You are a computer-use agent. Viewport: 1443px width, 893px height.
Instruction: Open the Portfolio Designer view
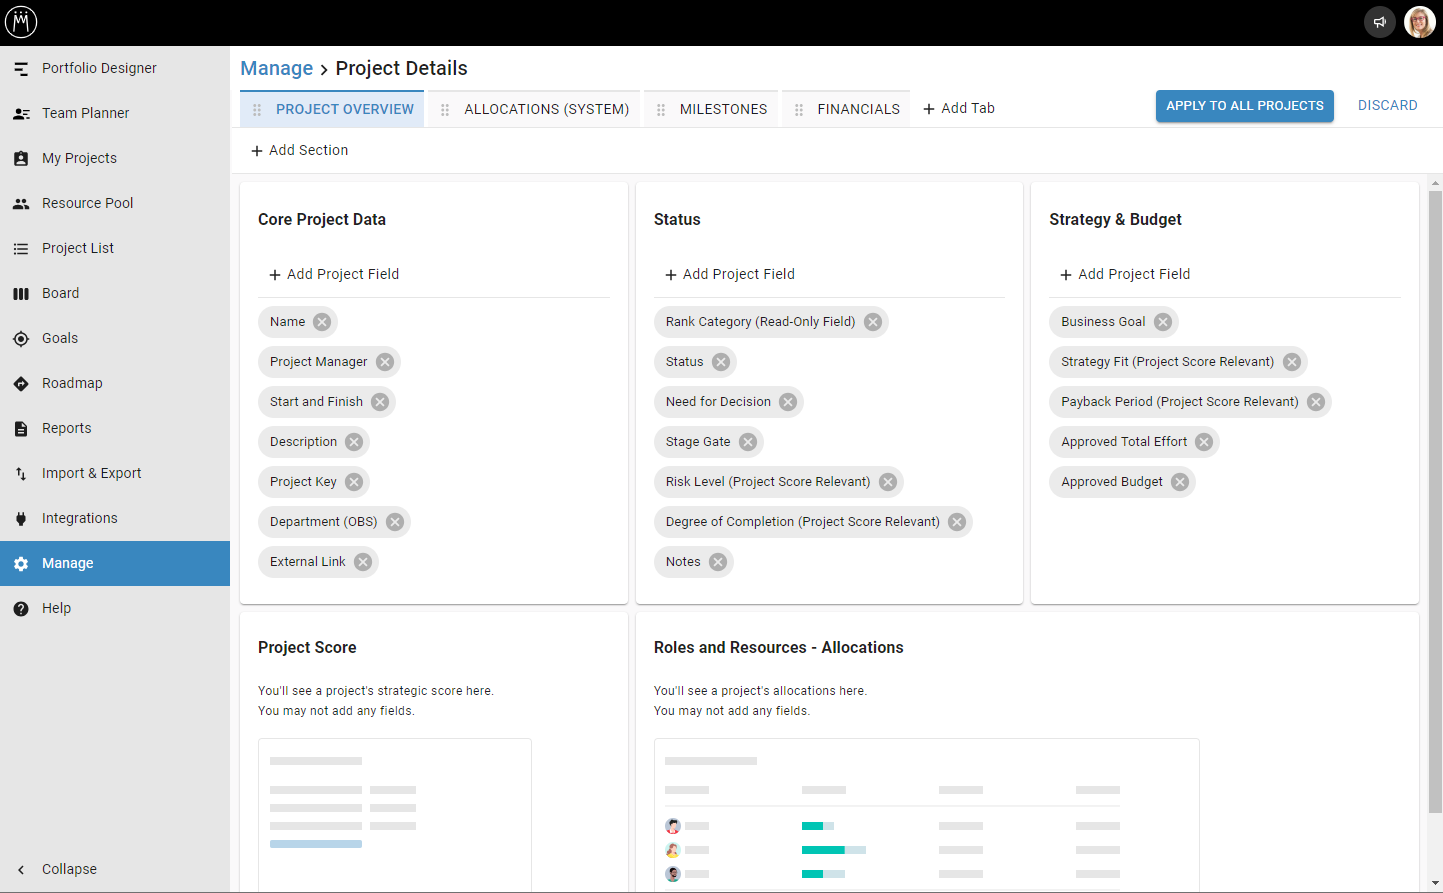coord(98,68)
